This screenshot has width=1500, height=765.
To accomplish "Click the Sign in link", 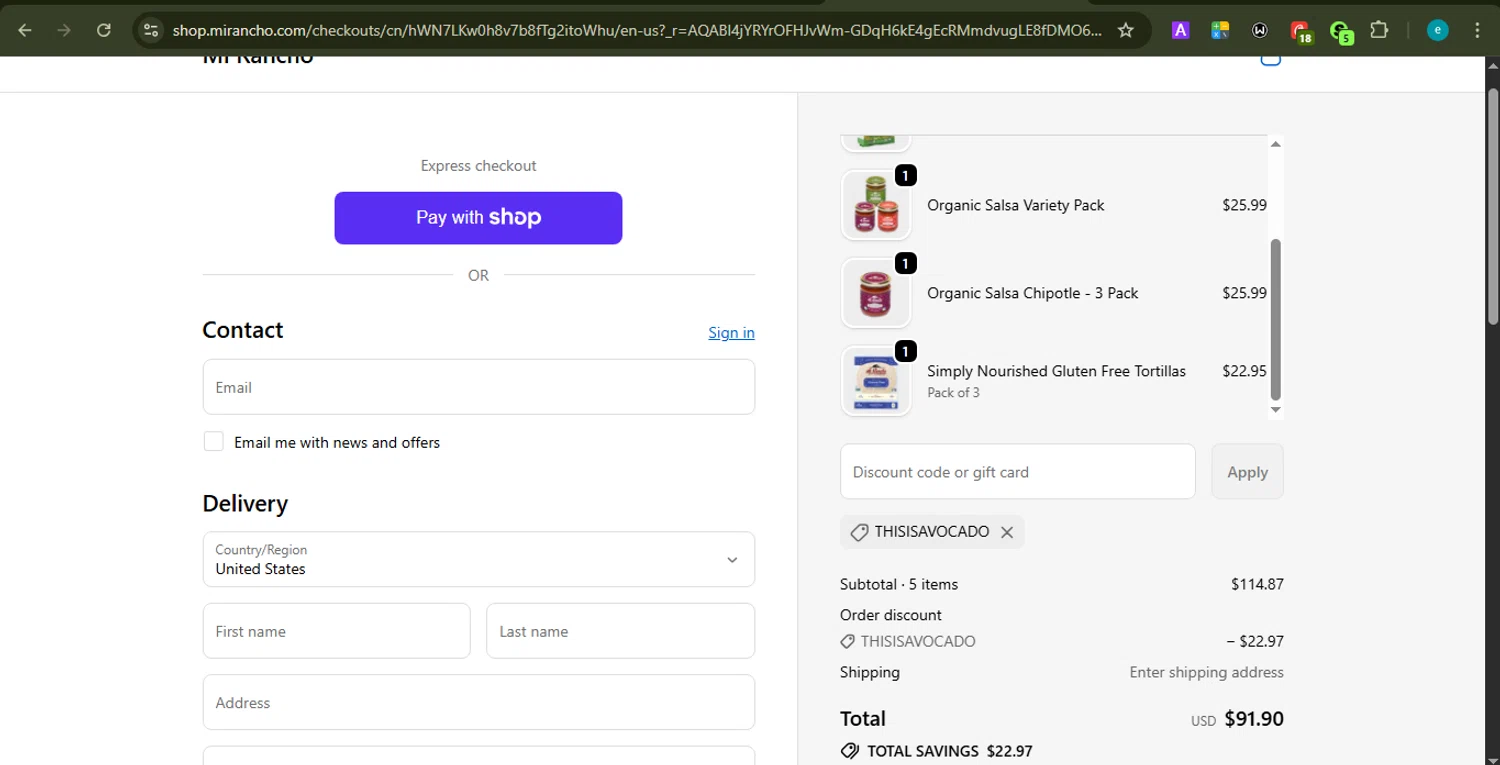I will pos(731,333).
